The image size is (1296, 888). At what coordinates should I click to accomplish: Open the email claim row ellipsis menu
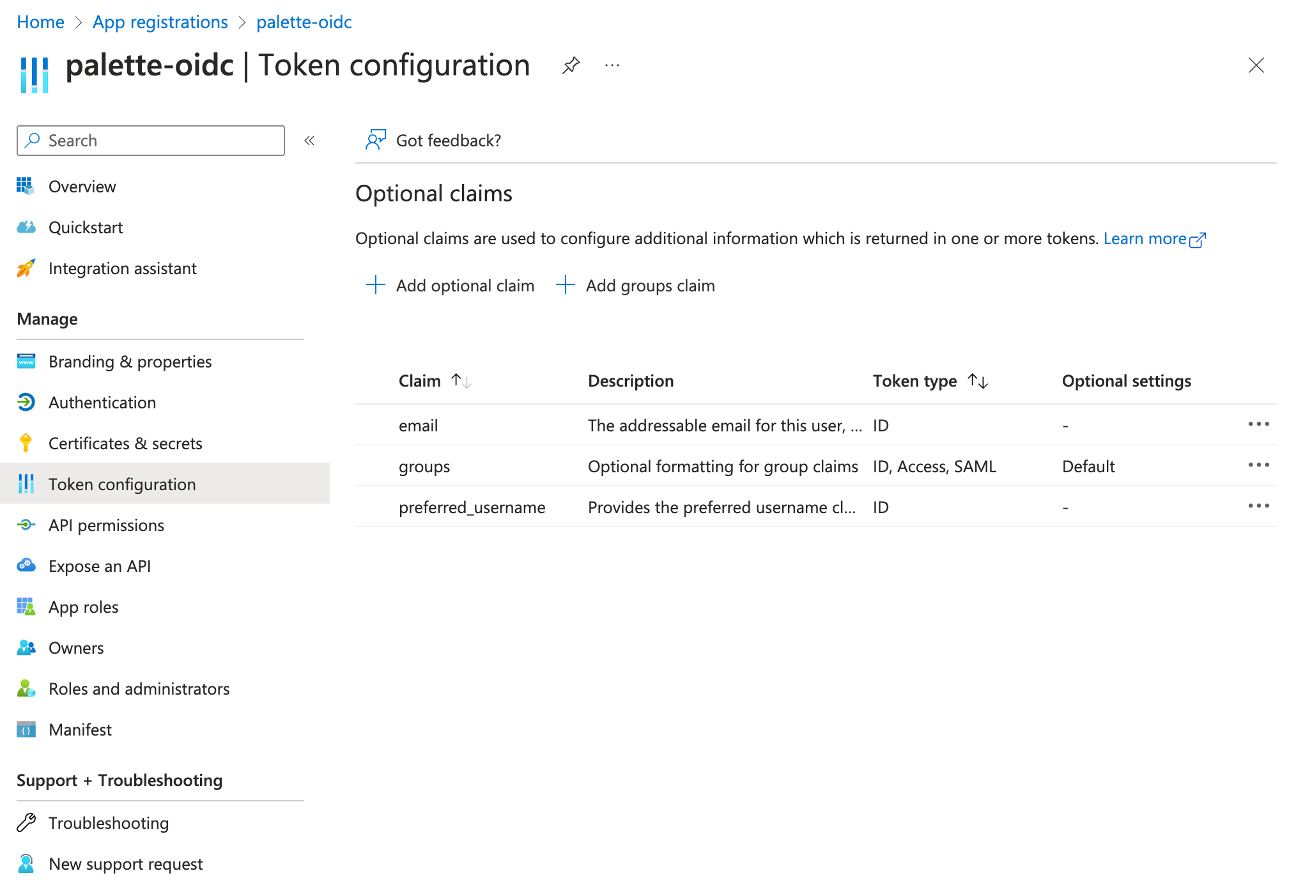(1258, 424)
